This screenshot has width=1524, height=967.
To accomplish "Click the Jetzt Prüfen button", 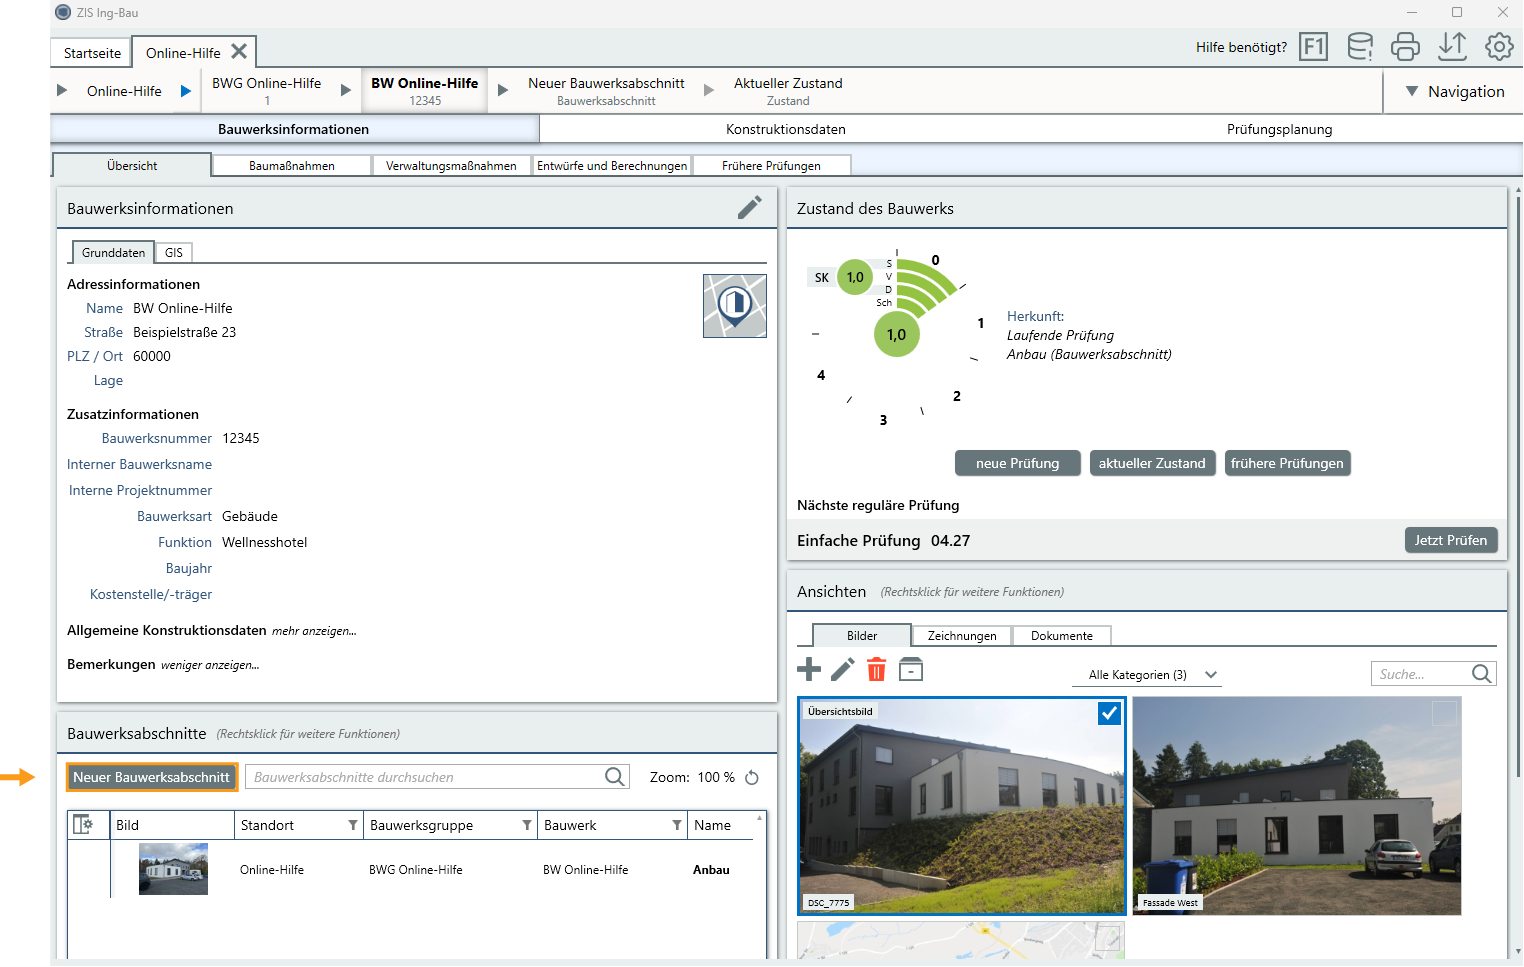I will click(x=1451, y=540).
